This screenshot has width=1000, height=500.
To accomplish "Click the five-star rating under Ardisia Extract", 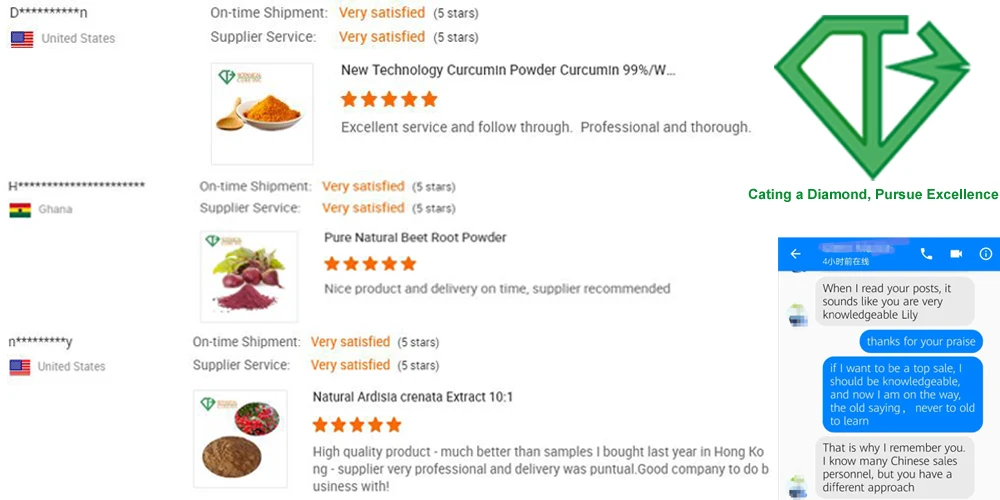I will (357, 425).
